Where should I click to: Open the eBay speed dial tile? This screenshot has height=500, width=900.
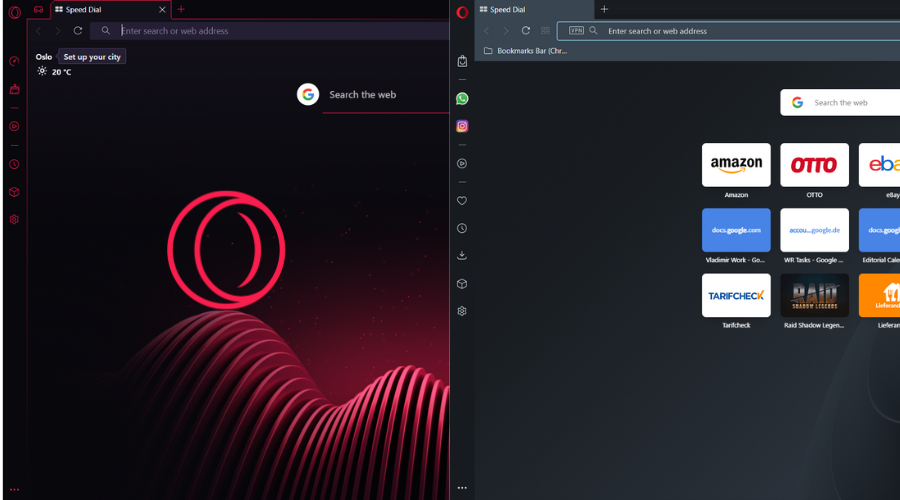click(879, 165)
